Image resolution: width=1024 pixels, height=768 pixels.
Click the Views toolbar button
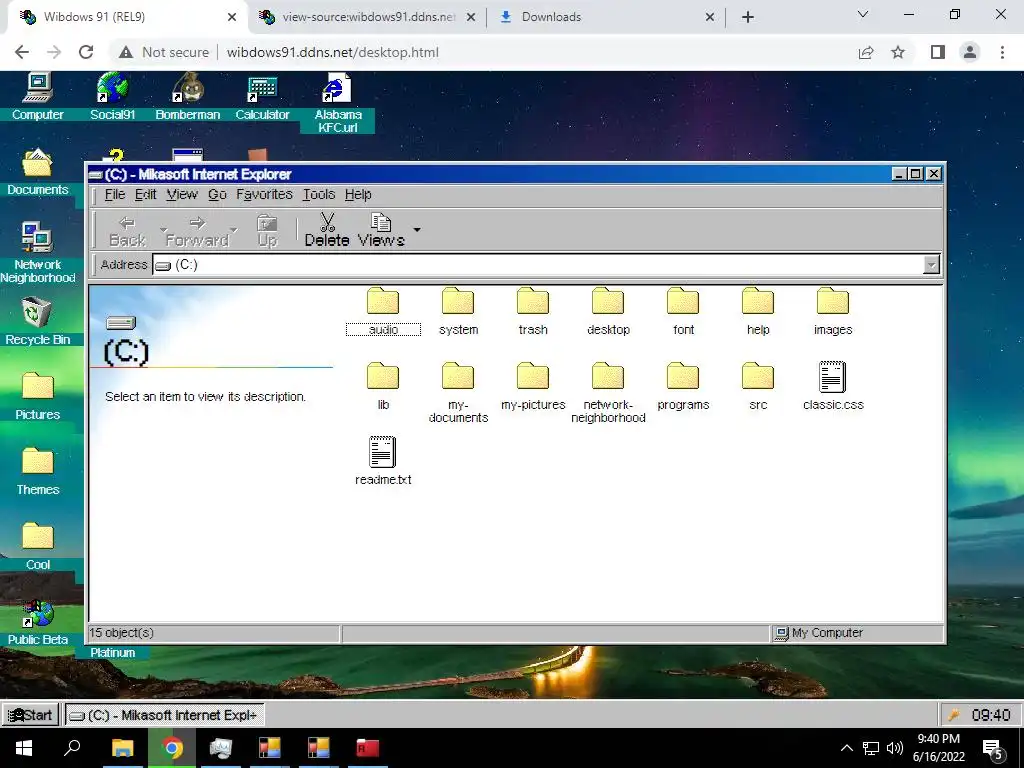point(381,231)
